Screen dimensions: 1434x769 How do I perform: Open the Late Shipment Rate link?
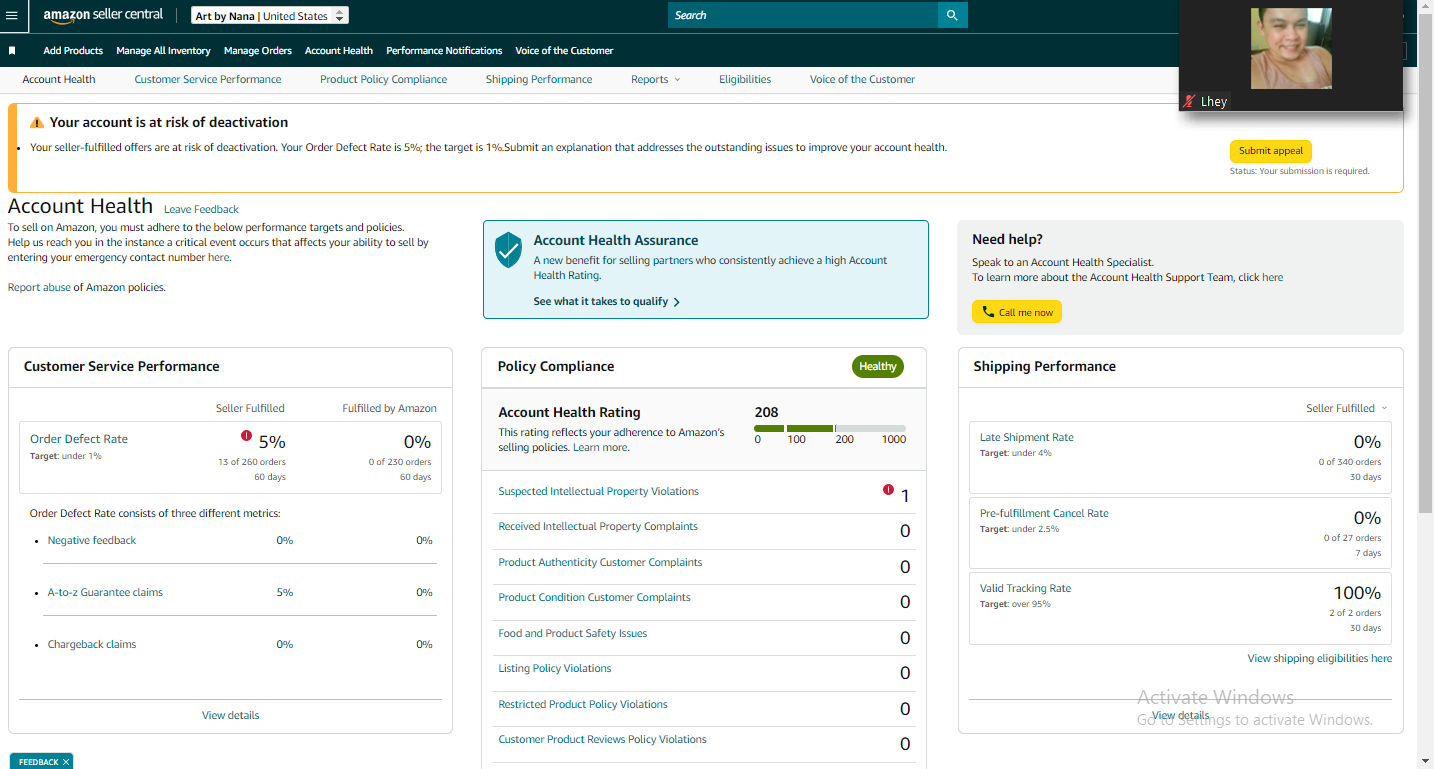coord(1027,437)
